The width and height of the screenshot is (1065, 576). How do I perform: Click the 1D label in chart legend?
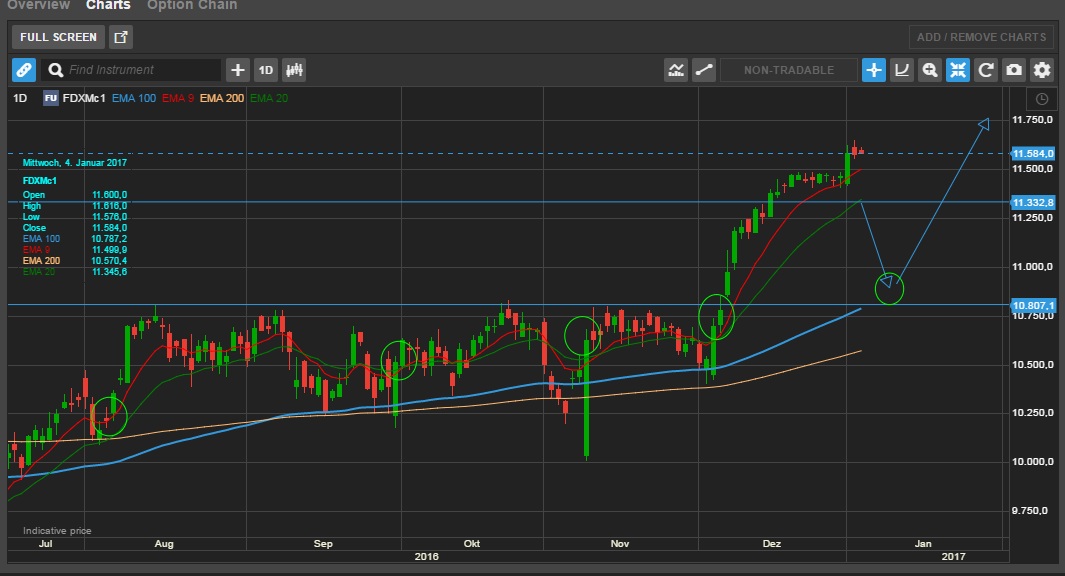(20, 98)
